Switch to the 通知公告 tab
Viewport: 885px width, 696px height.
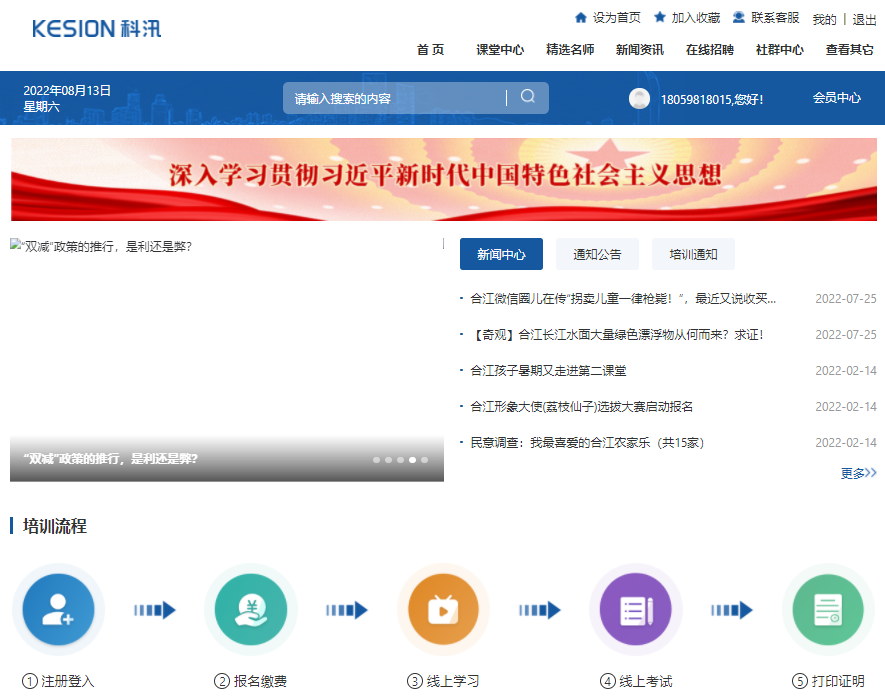pyautogui.click(x=596, y=254)
